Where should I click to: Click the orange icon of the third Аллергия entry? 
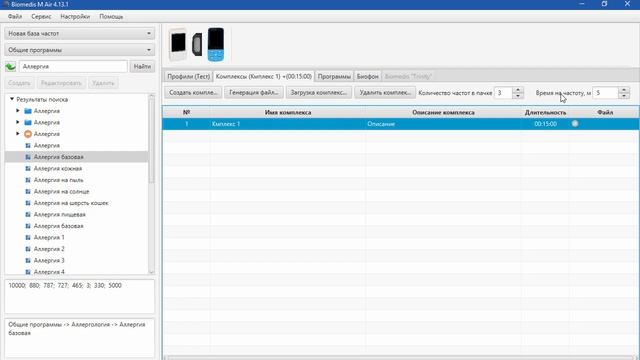[28, 134]
